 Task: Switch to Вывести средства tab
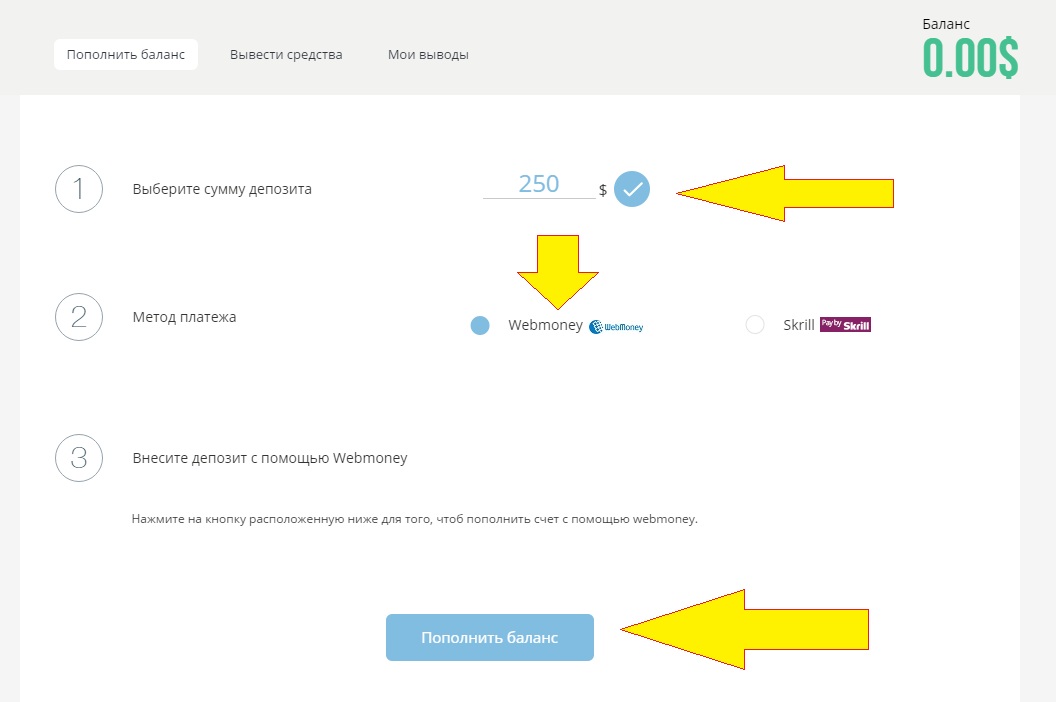click(x=286, y=55)
